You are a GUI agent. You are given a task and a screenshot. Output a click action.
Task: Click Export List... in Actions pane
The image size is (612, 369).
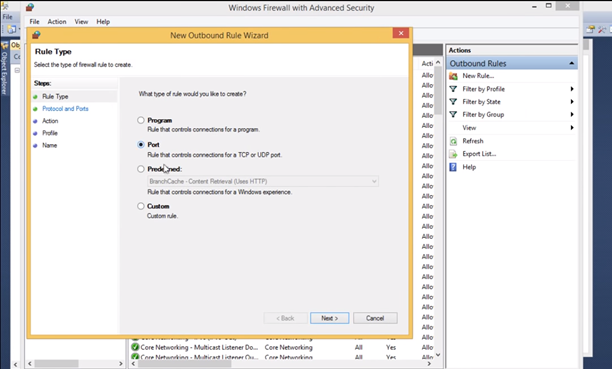coord(479,154)
